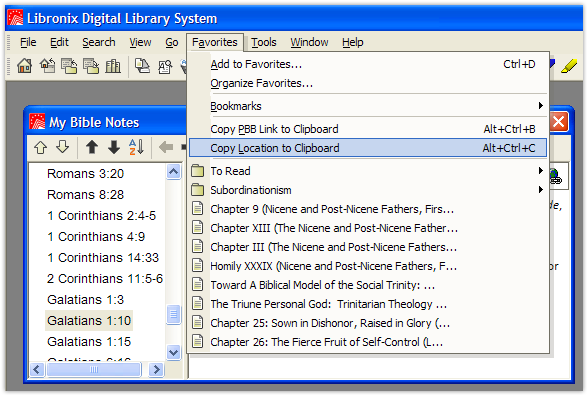Select note Romans 8:28
The width and height of the screenshot is (588, 396).
pyautogui.click(x=86, y=195)
